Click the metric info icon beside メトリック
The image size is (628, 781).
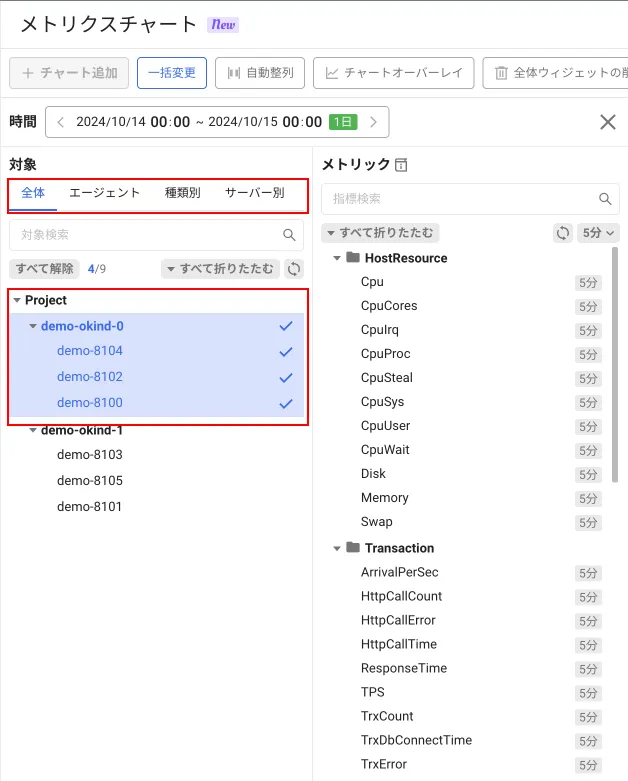coord(401,165)
